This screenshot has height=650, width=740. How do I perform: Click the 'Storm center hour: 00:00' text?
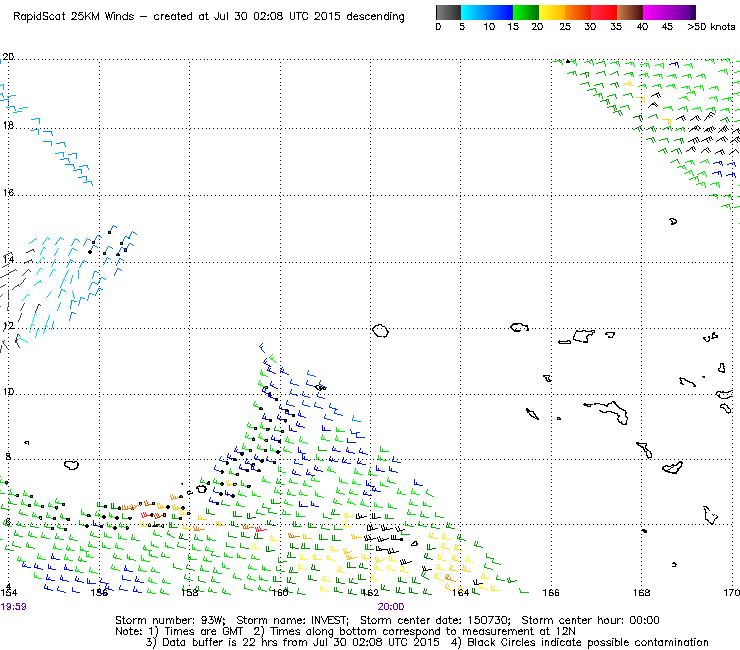590,620
